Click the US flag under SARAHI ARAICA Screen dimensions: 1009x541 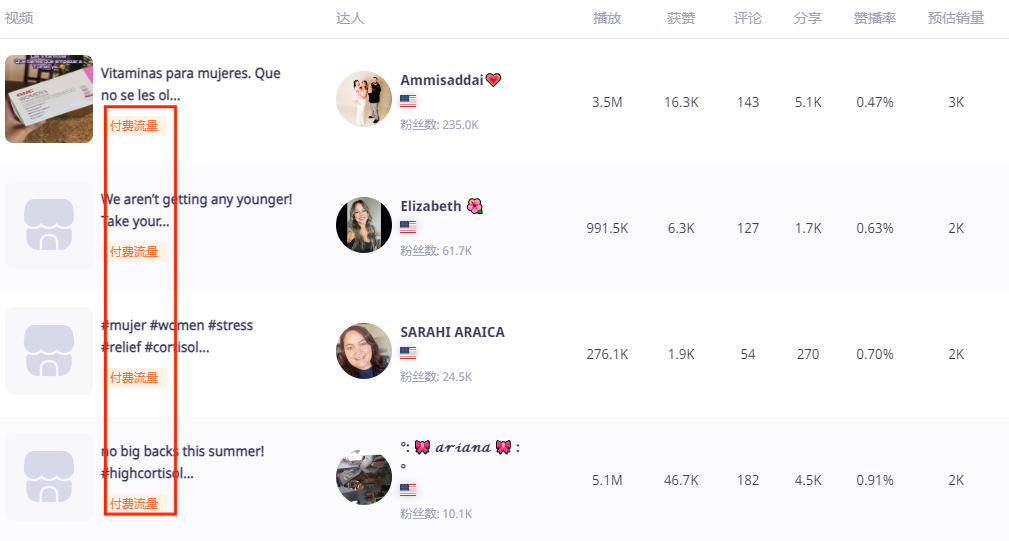pyautogui.click(x=408, y=353)
